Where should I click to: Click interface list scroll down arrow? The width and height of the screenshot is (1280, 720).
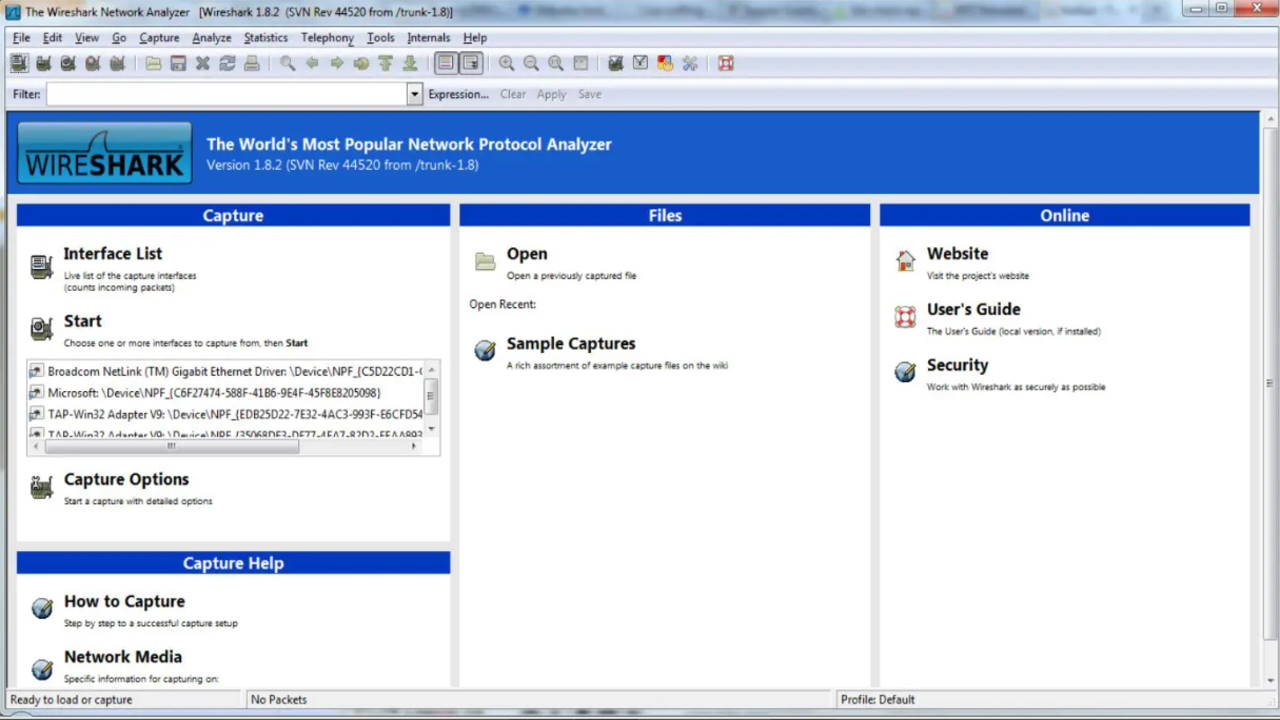click(432, 430)
